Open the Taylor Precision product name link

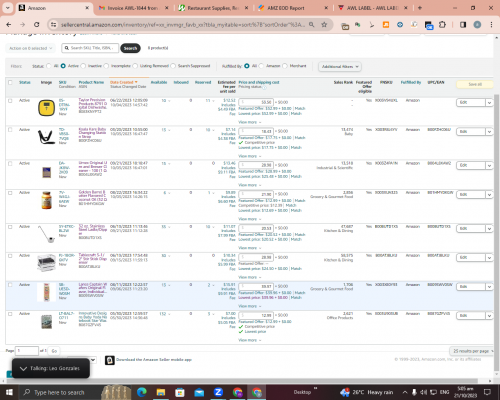[x=92, y=104]
